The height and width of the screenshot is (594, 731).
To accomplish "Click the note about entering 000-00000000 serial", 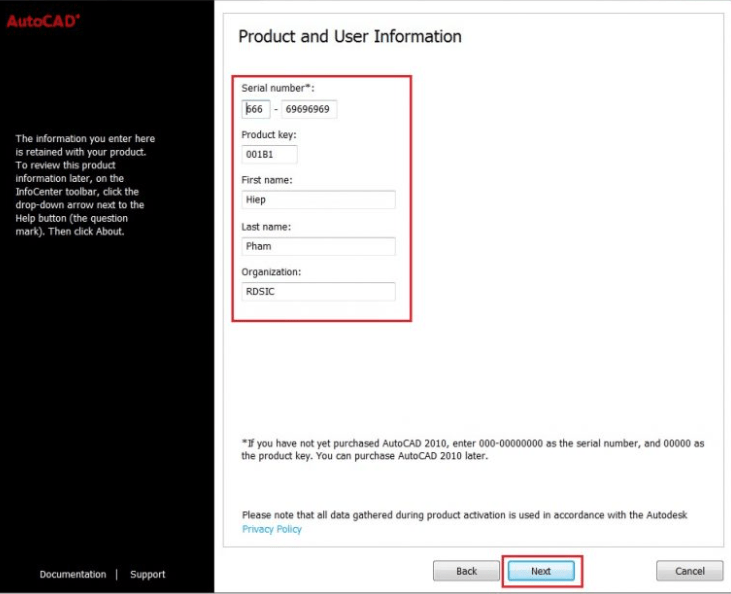I will tap(473, 449).
